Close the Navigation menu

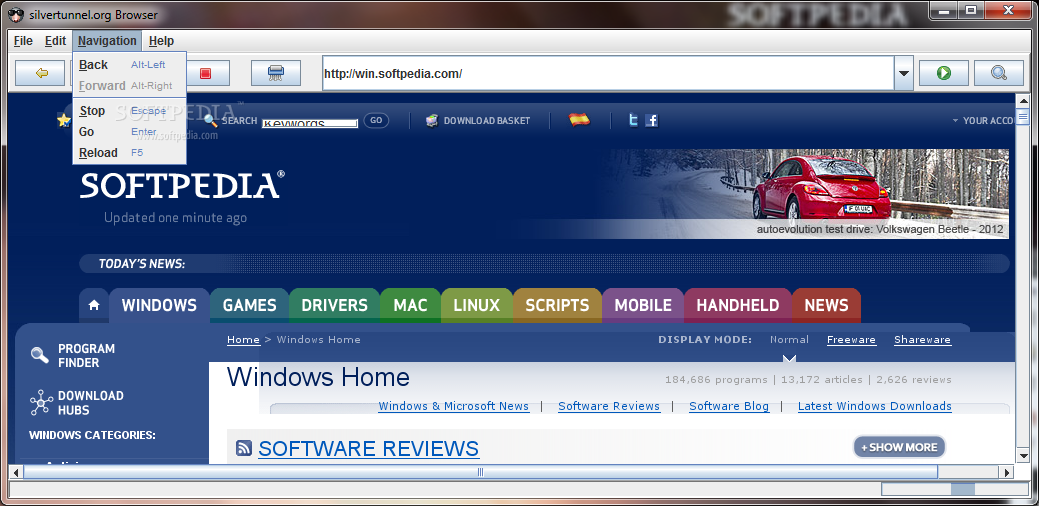tap(107, 41)
